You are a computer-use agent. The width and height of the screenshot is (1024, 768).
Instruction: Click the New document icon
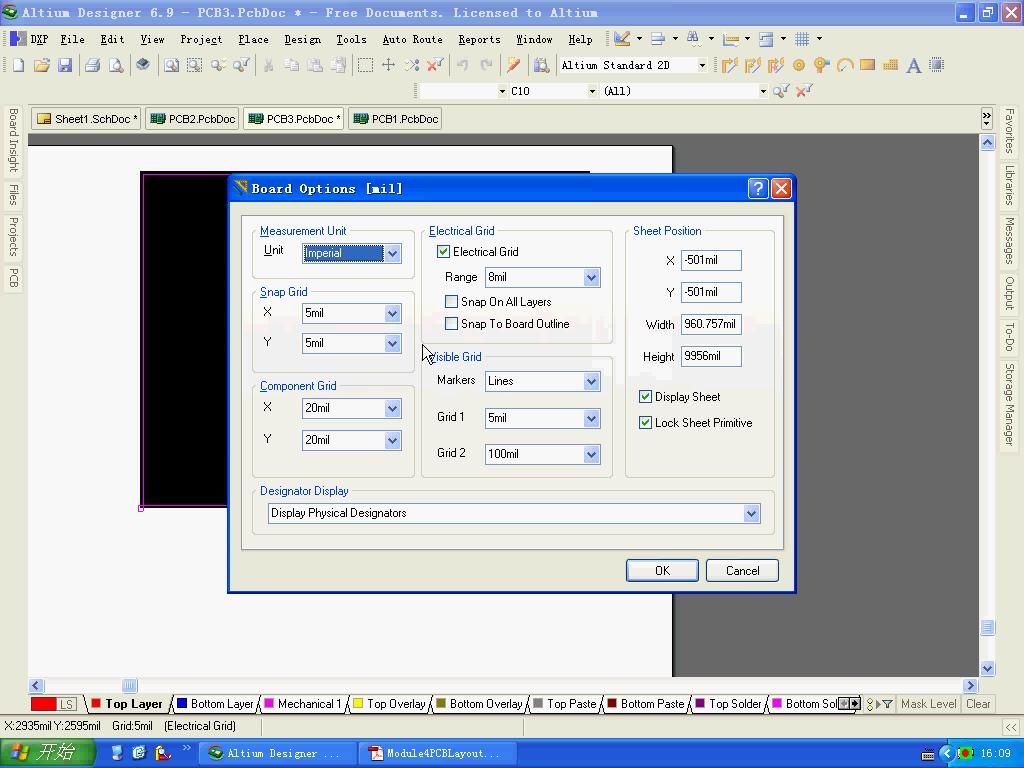[18, 65]
